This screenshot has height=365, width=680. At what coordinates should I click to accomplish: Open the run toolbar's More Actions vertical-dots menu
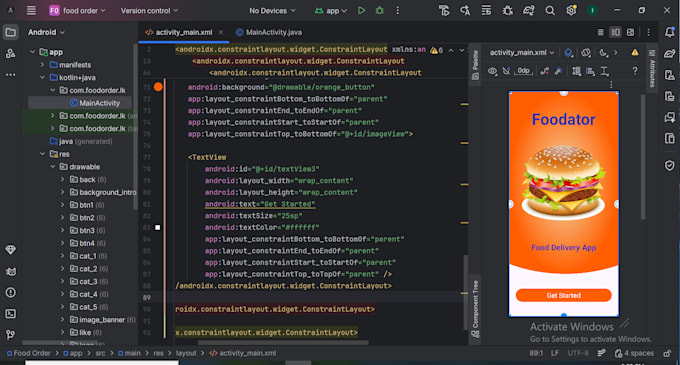(397, 10)
